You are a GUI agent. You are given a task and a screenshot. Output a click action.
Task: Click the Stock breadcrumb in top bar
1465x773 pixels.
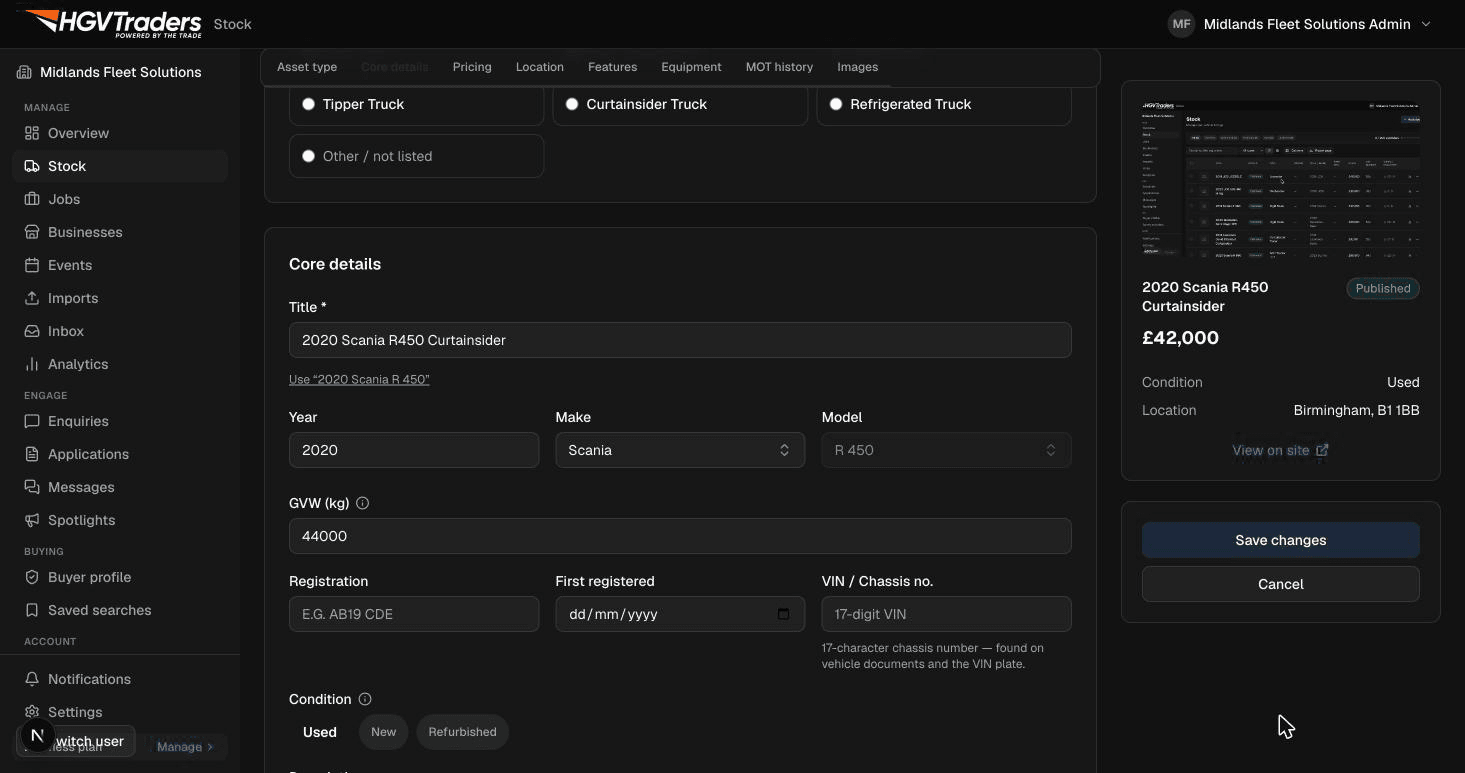[232, 24]
